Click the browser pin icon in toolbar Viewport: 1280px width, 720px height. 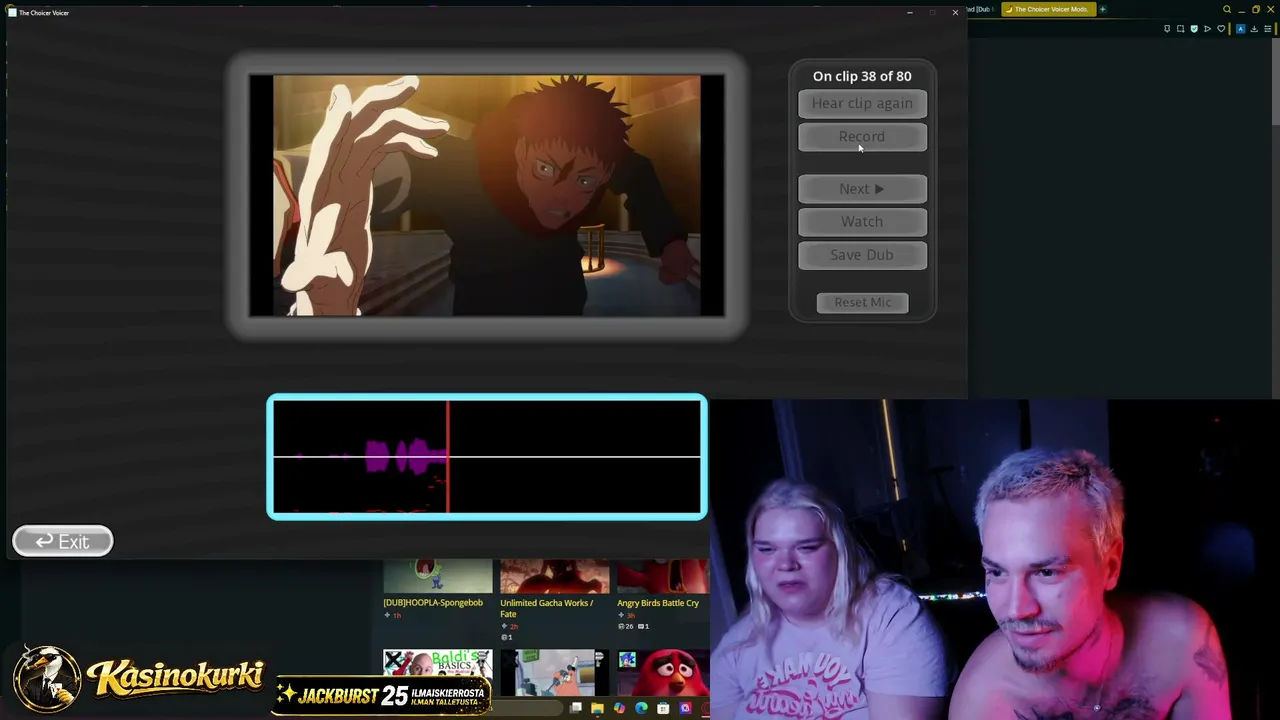pos(1167,29)
